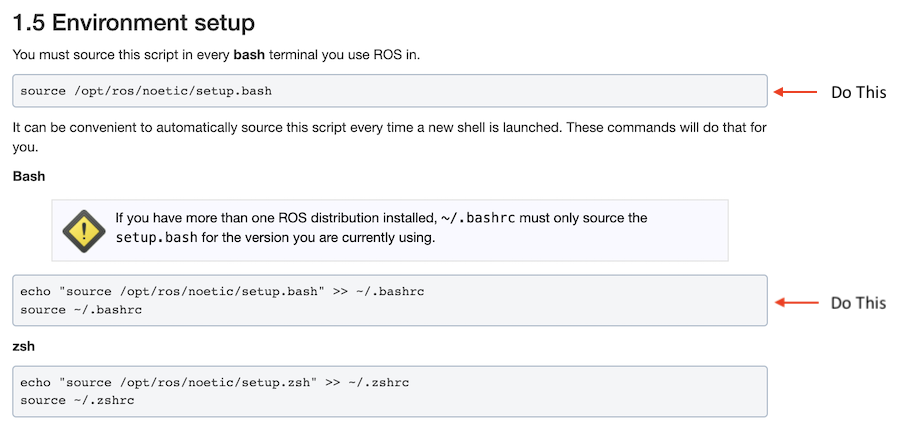This screenshot has width=900, height=434.
Task: Click the echo line ending in ">> ~/.zshrc"
Action: click(x=214, y=382)
